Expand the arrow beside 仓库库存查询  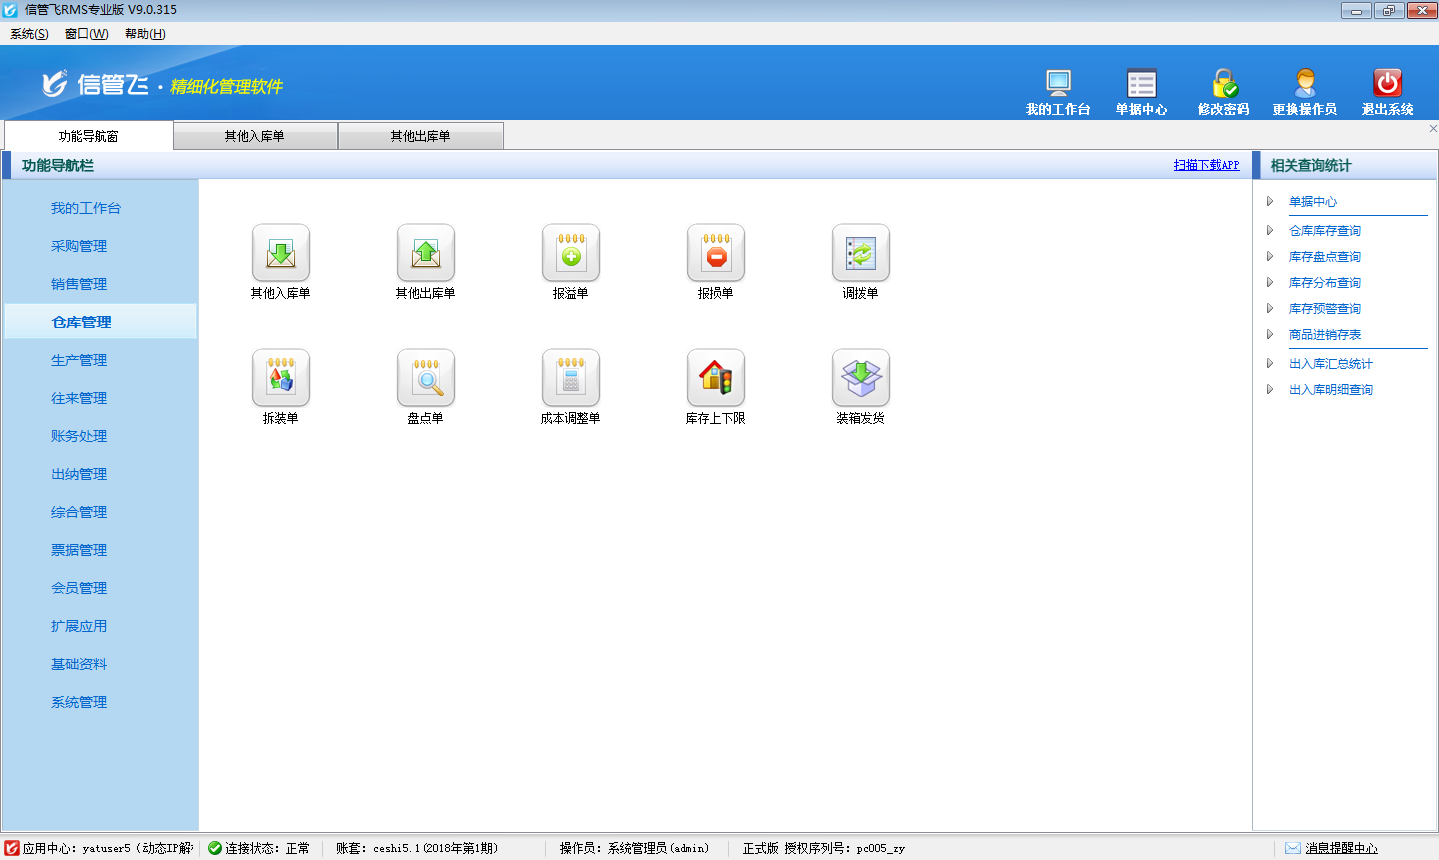point(1270,231)
